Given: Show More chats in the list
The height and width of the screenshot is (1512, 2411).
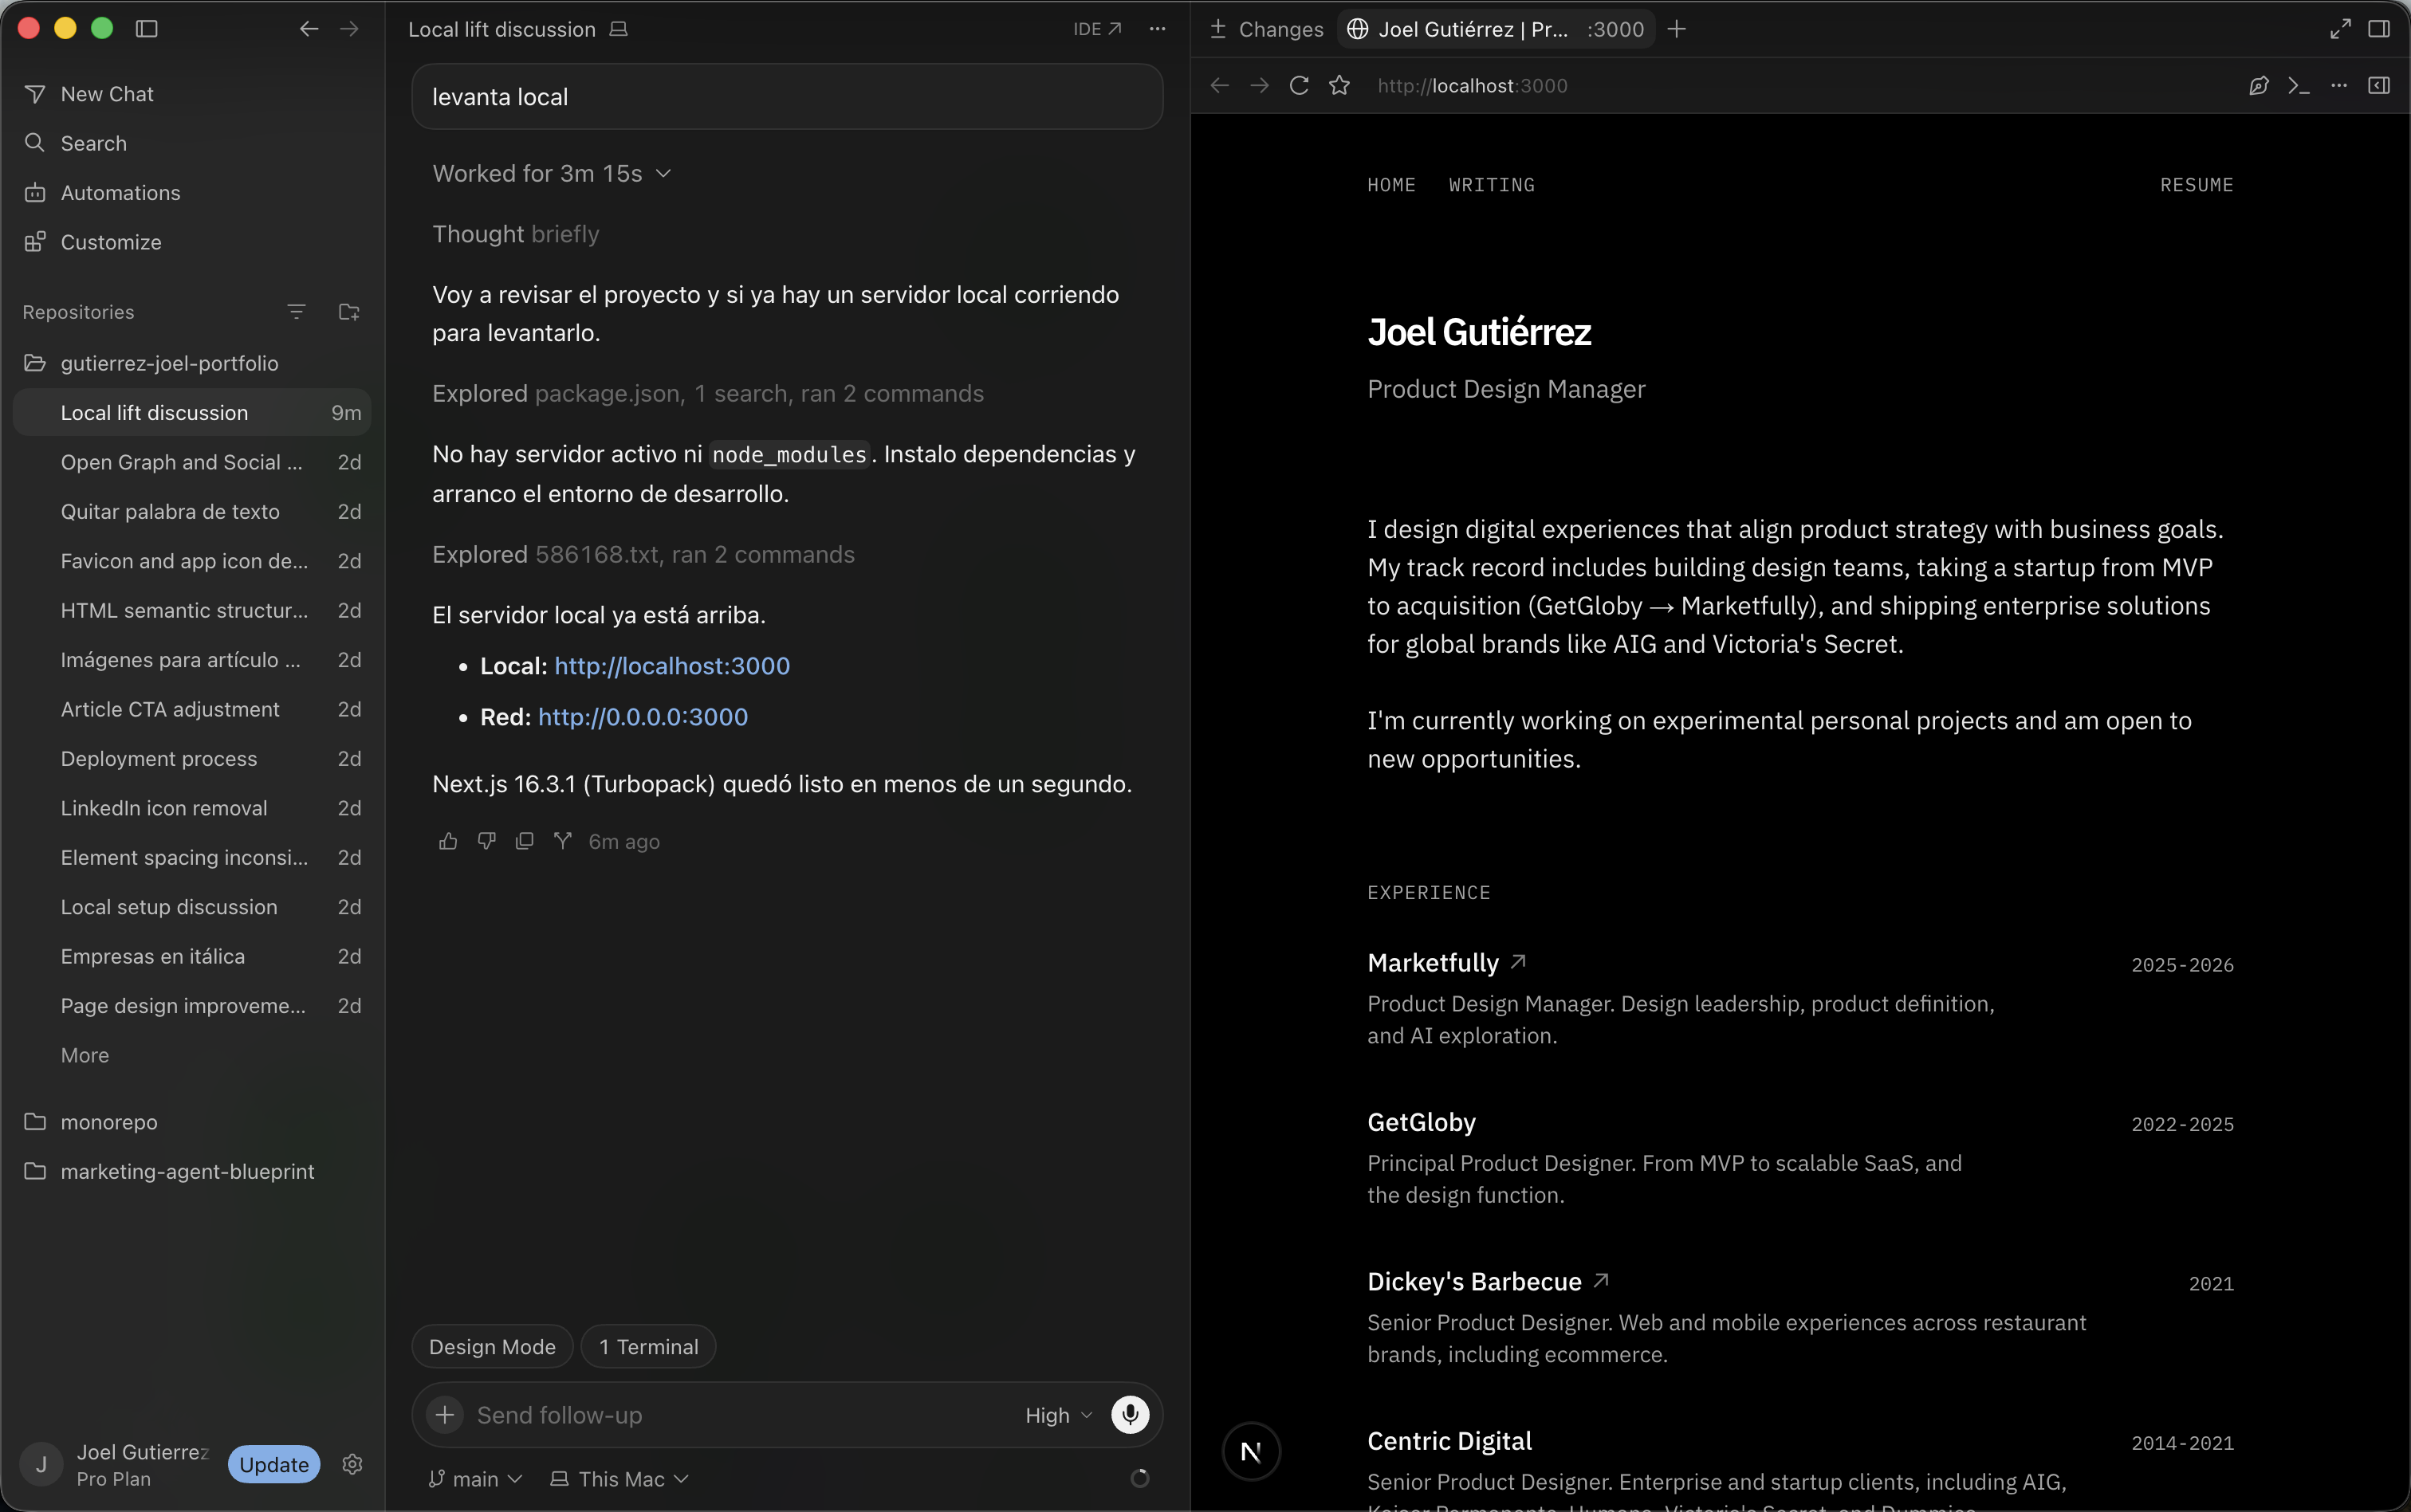Looking at the screenshot, I should click(85, 1055).
